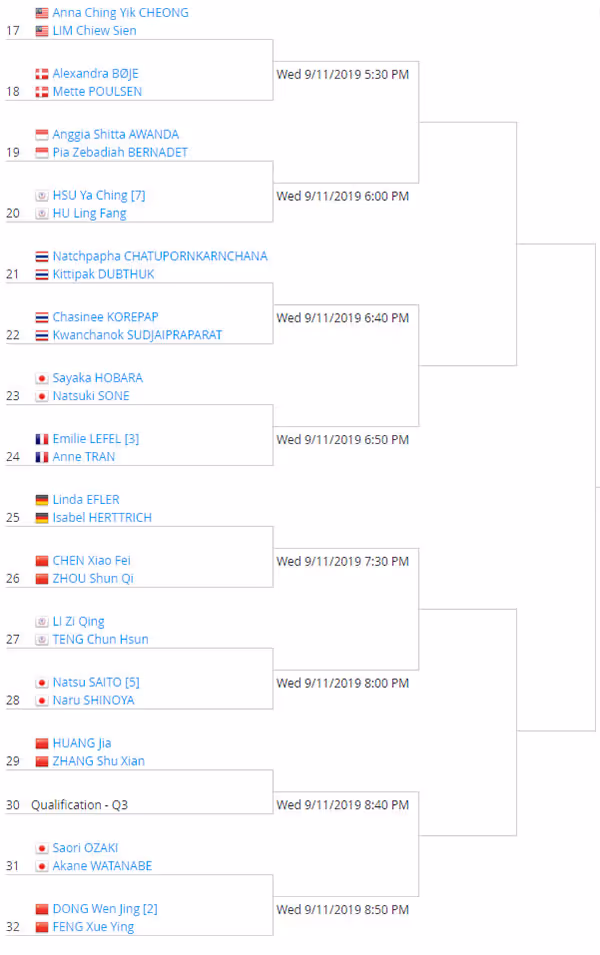The image size is (600, 955).
Task: Click Thailand flag beside Chasinee KOREPAP
Action: pos(41,317)
